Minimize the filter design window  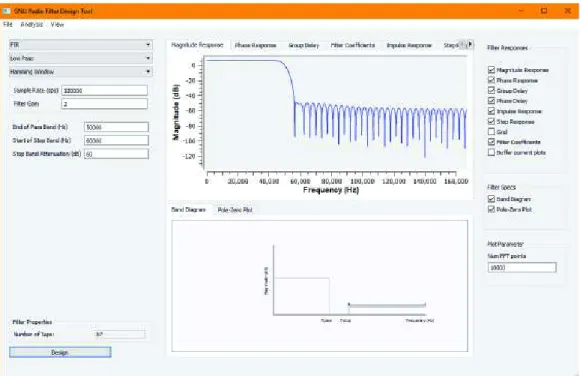(521, 11)
